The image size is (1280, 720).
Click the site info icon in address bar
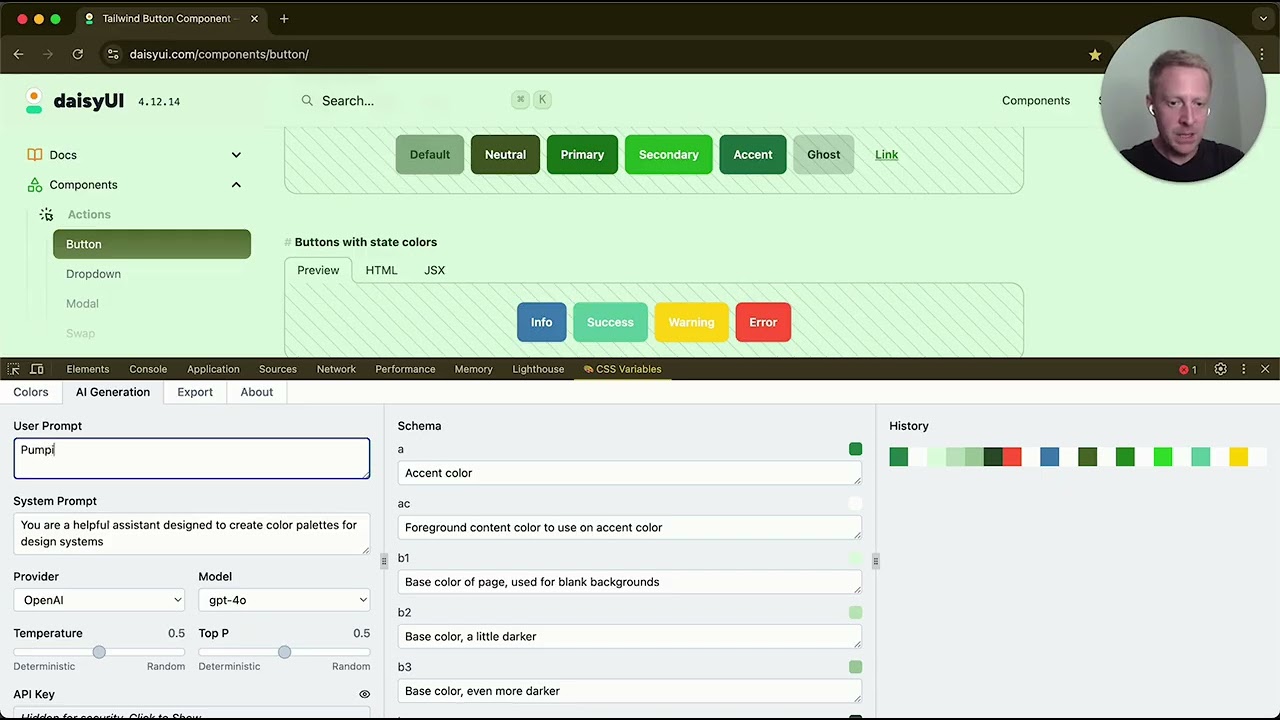[x=112, y=54]
